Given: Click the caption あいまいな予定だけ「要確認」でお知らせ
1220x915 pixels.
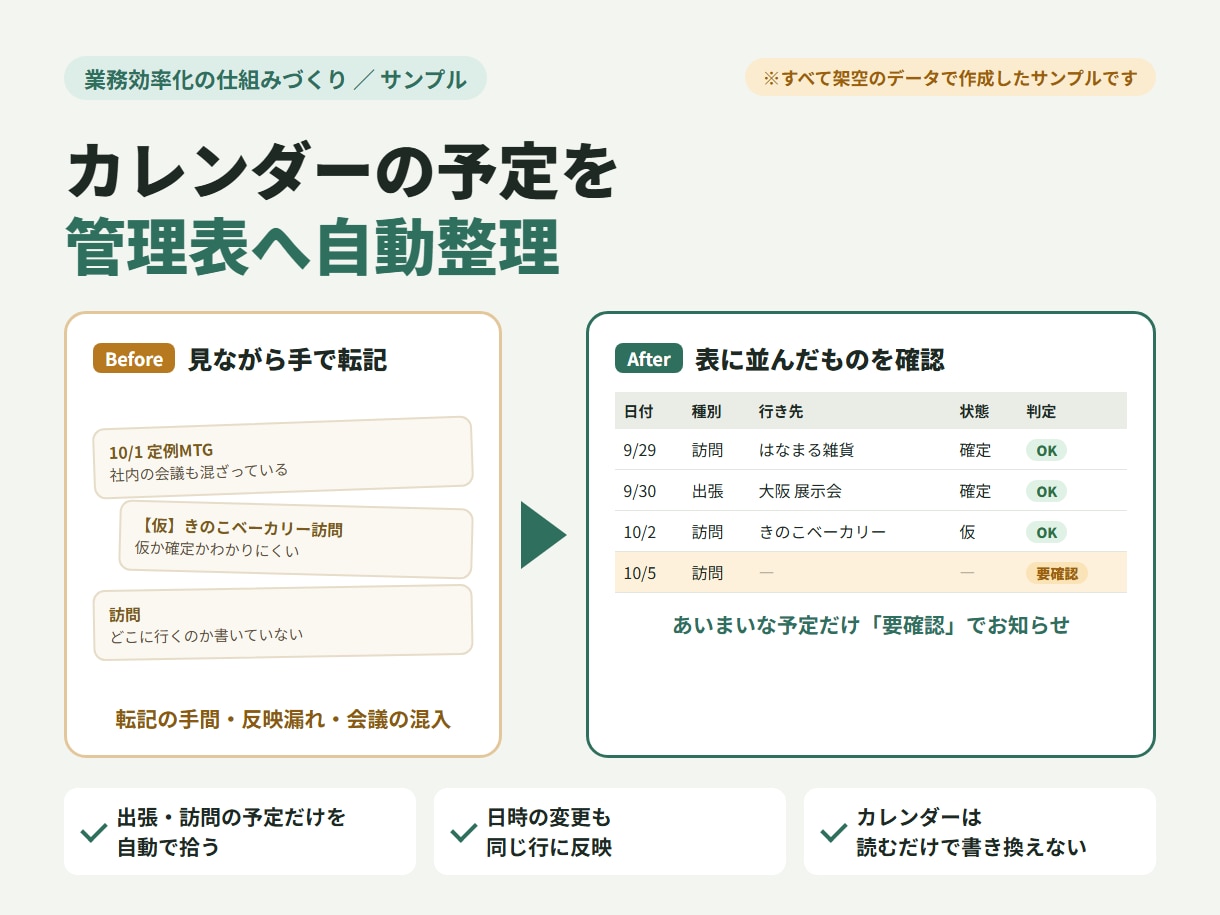Looking at the screenshot, I should coord(871,625).
